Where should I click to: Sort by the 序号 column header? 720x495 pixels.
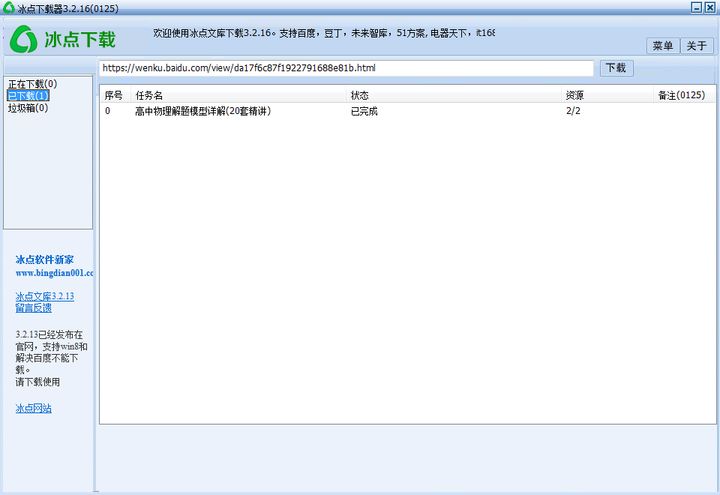coord(113,95)
